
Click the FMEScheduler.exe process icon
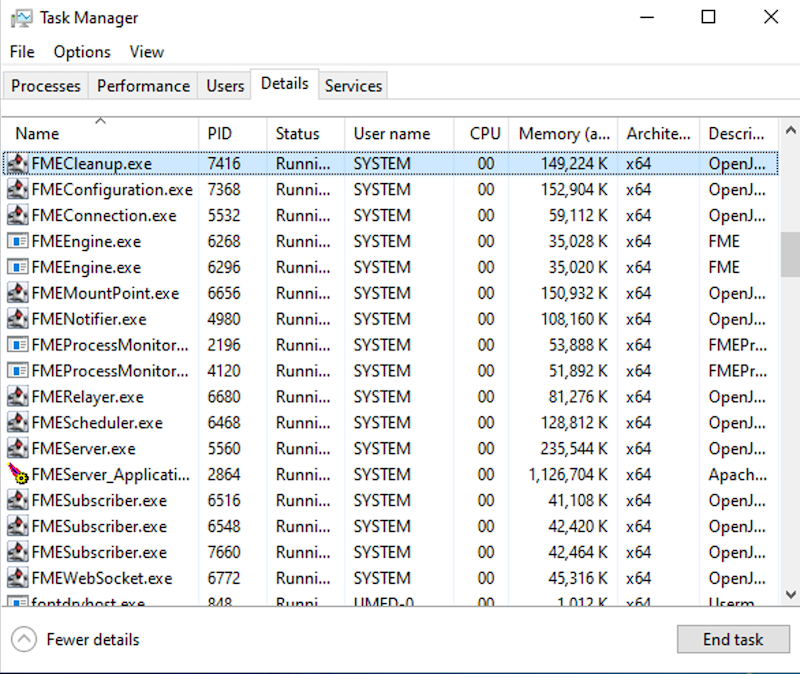pos(17,423)
